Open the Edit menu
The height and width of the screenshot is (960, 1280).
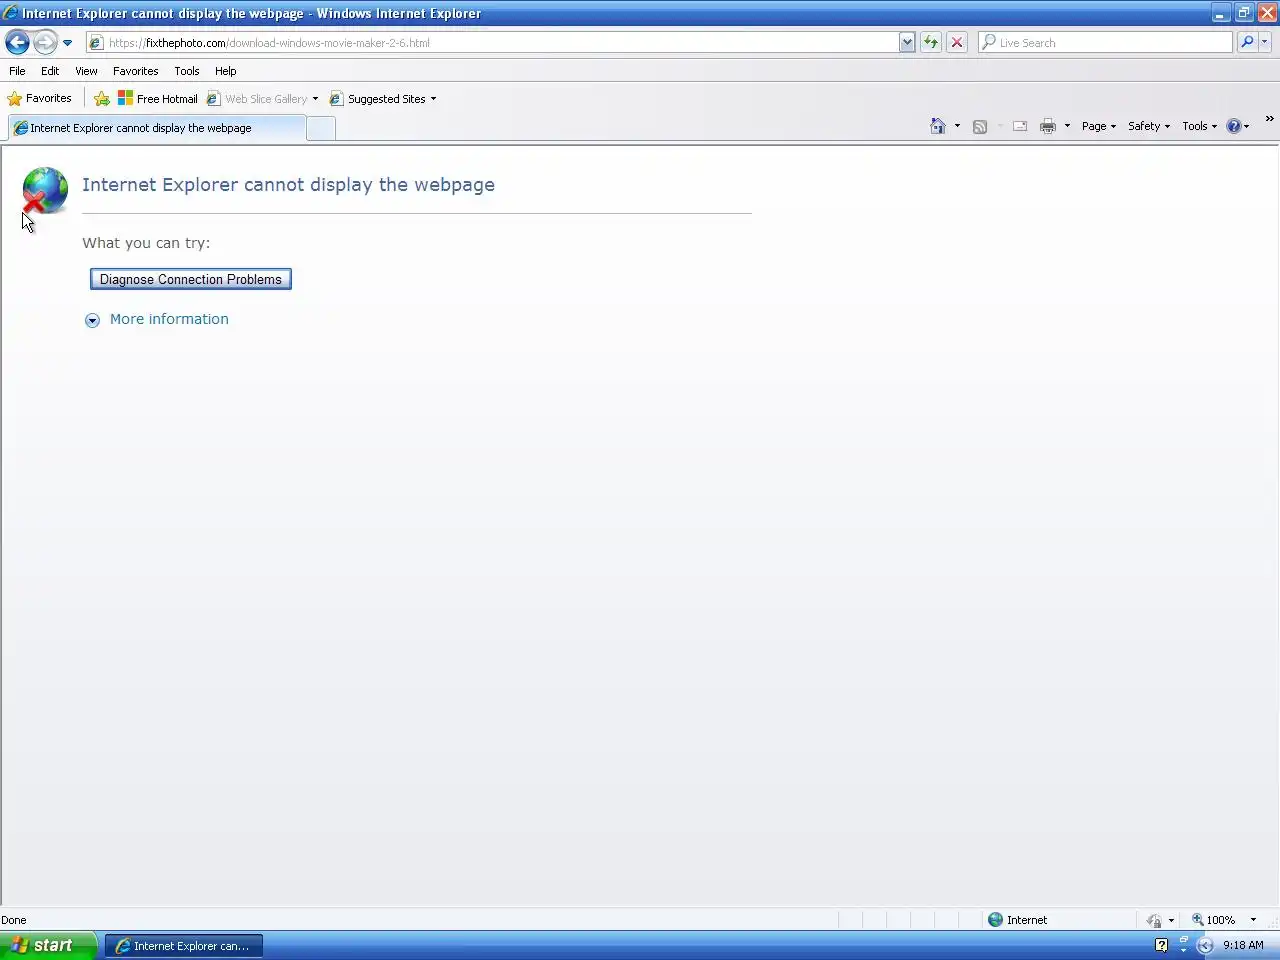click(50, 71)
